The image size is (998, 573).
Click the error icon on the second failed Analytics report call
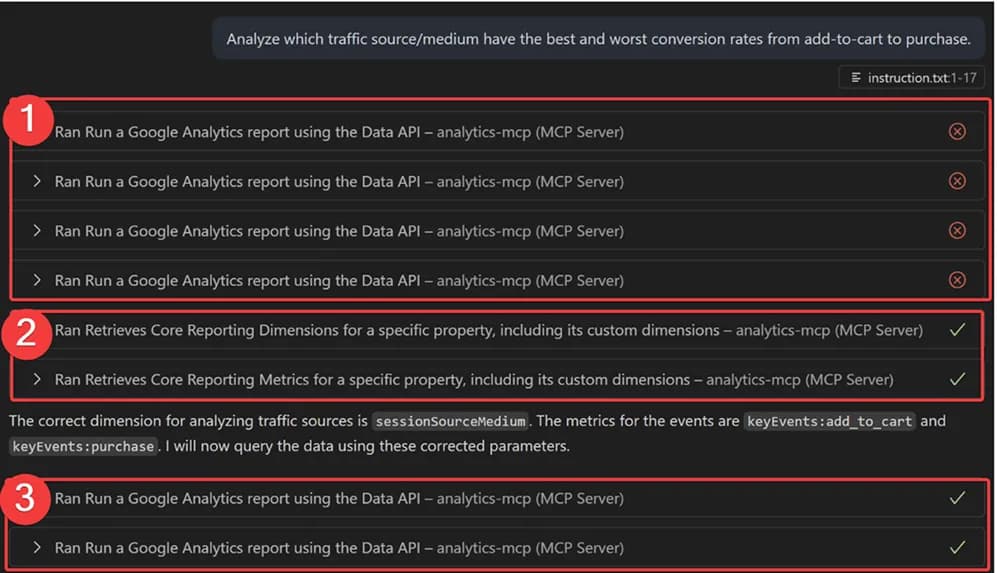coord(957,181)
